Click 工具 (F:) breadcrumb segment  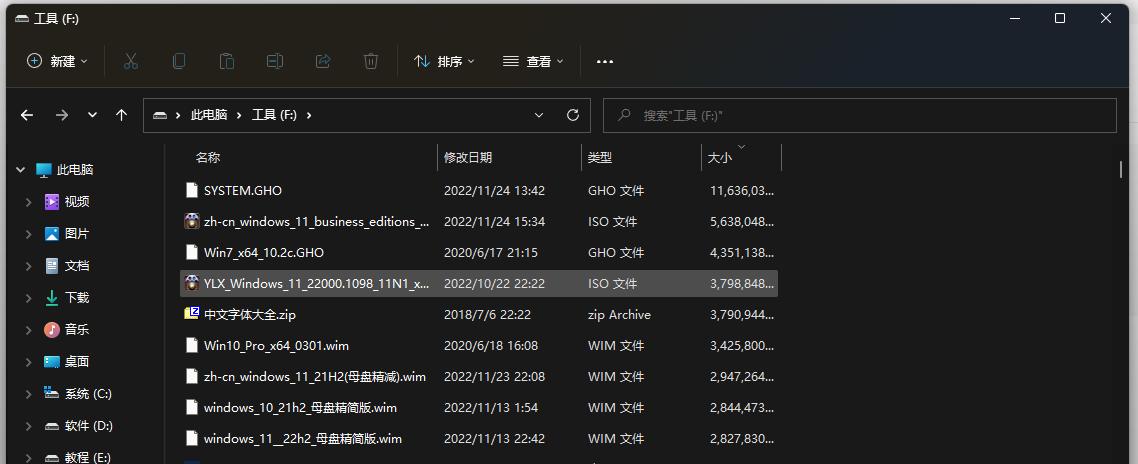pyautogui.click(x=274, y=115)
